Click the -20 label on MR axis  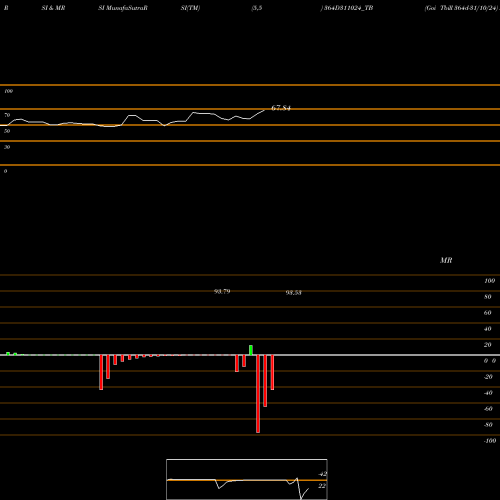488,377
